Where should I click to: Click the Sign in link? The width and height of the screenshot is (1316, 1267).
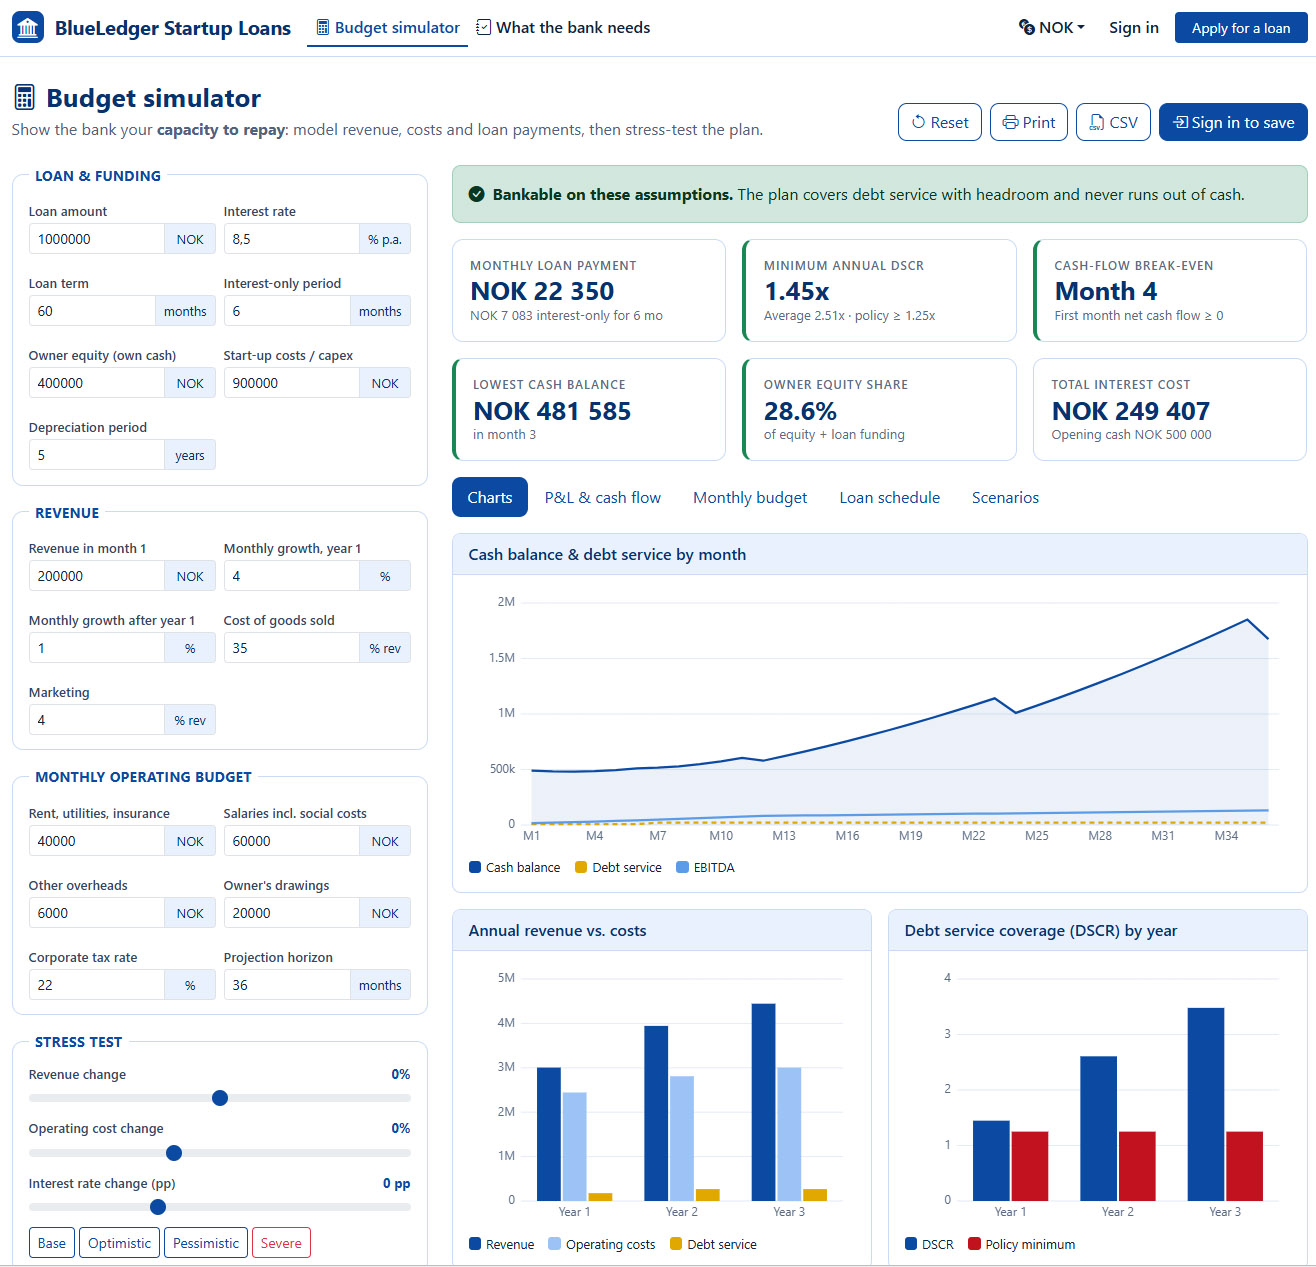point(1134,28)
